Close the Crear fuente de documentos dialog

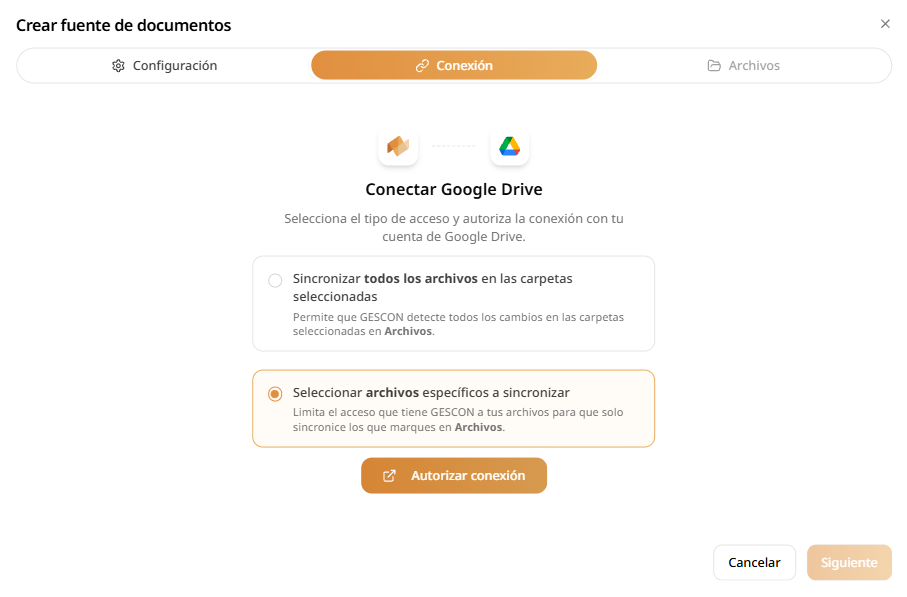click(885, 24)
